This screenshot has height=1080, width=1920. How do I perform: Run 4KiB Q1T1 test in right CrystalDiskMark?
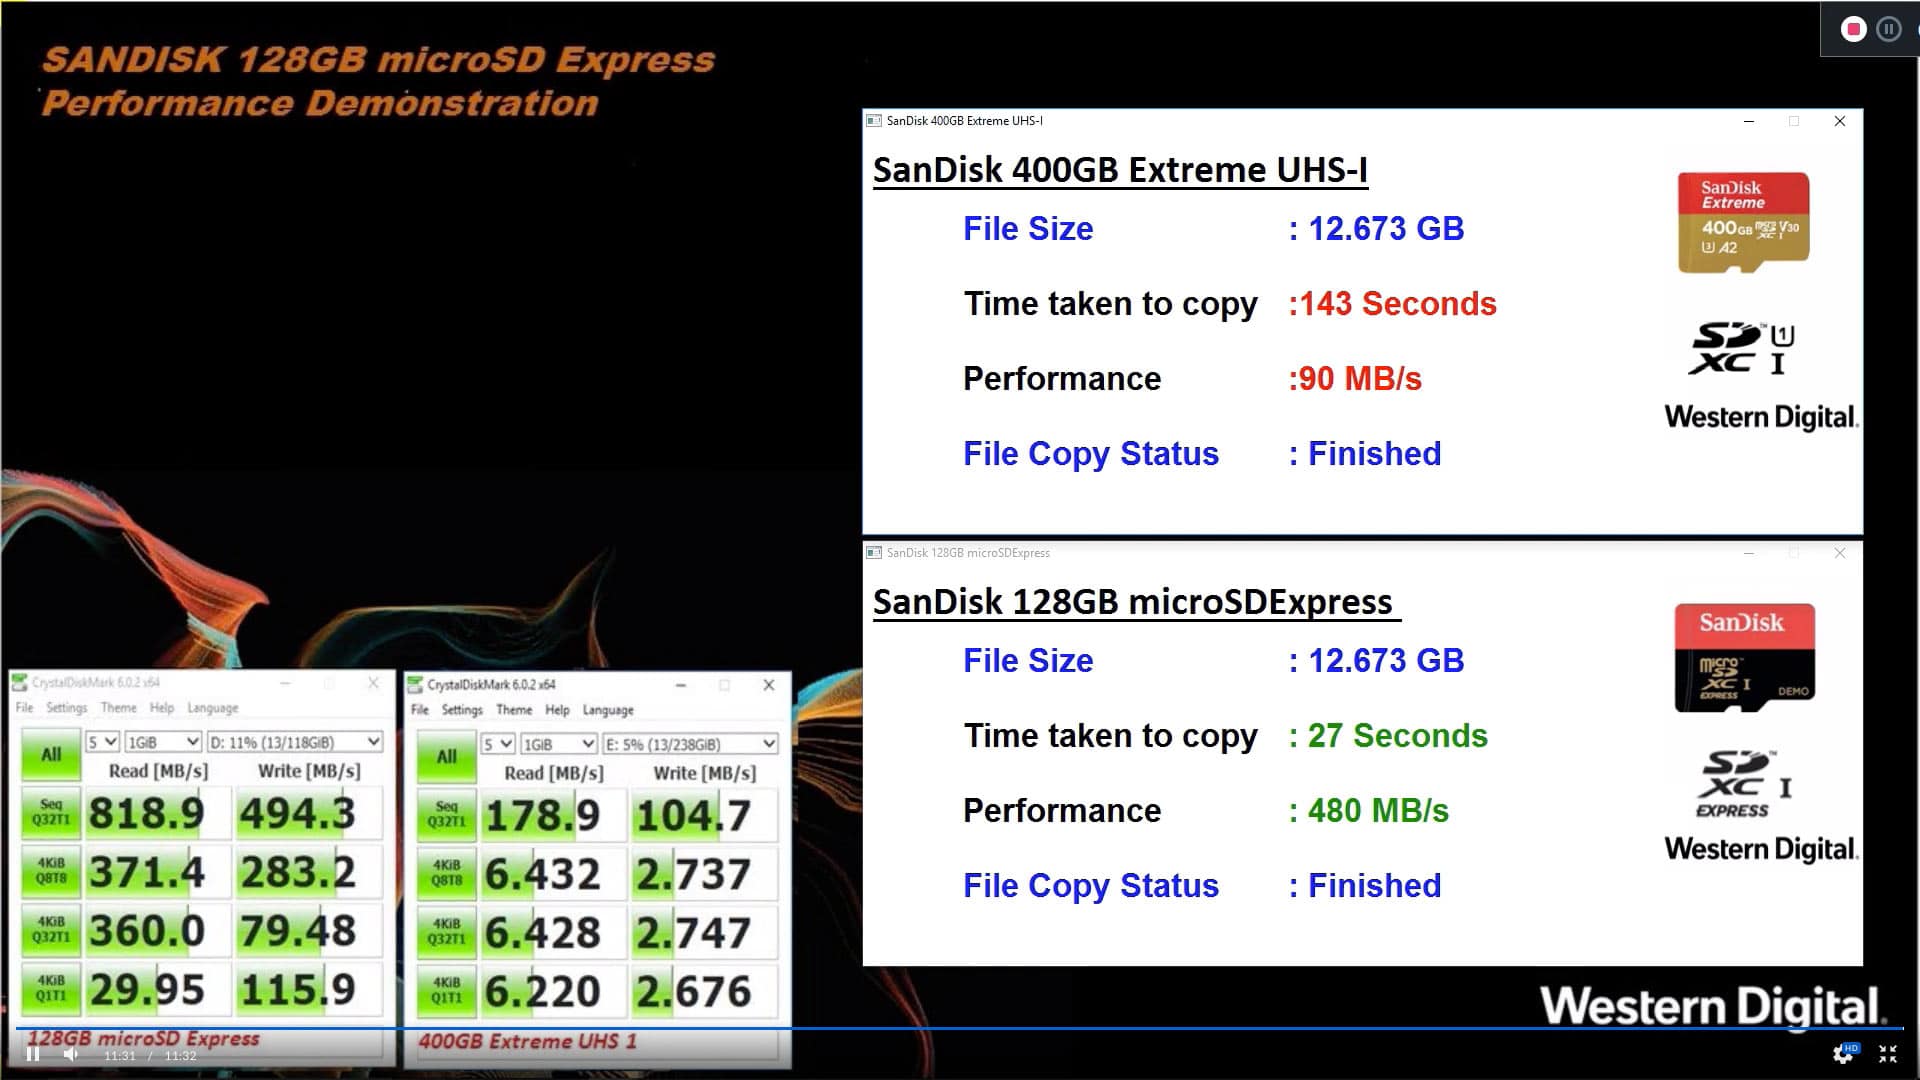point(446,990)
